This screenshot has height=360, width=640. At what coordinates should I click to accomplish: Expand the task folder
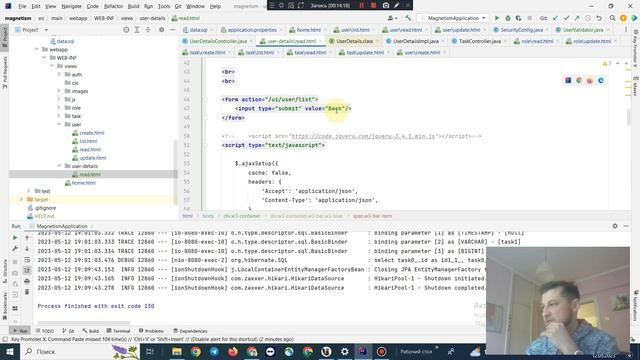coord(59,116)
